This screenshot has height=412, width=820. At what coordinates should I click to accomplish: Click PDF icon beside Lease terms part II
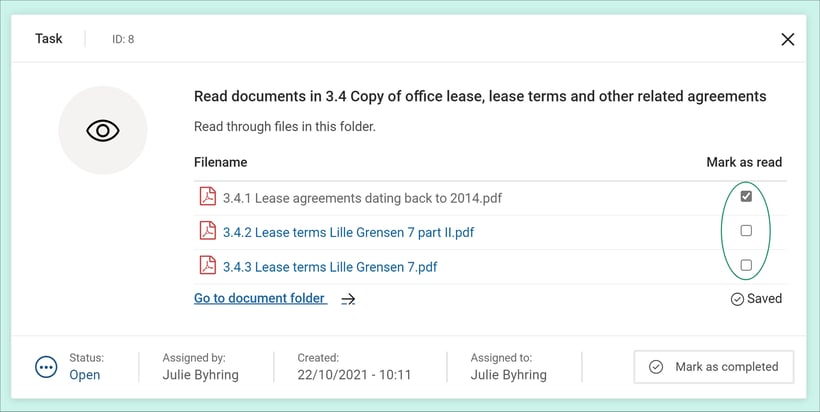click(x=207, y=231)
